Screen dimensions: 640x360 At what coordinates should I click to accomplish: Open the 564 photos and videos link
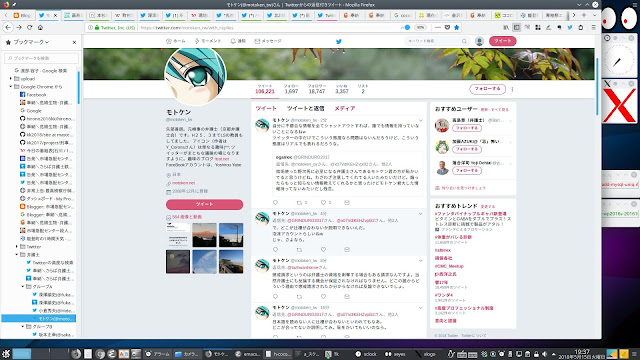coord(187,217)
